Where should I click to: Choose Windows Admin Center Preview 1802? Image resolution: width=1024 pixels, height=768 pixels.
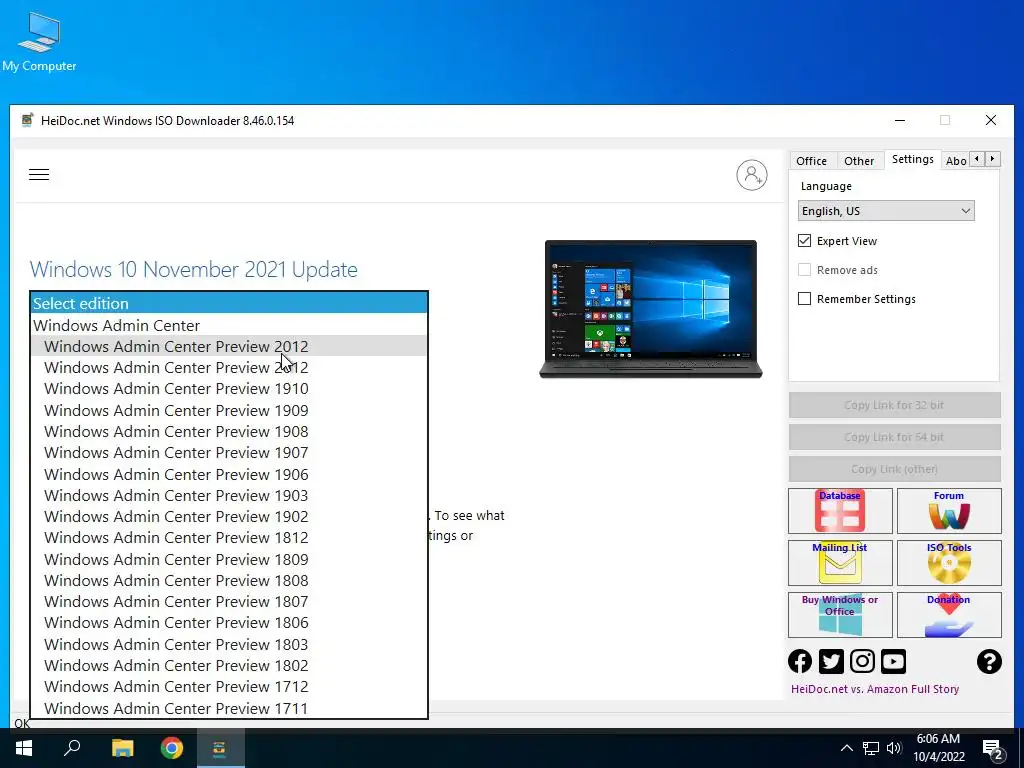coord(229,665)
